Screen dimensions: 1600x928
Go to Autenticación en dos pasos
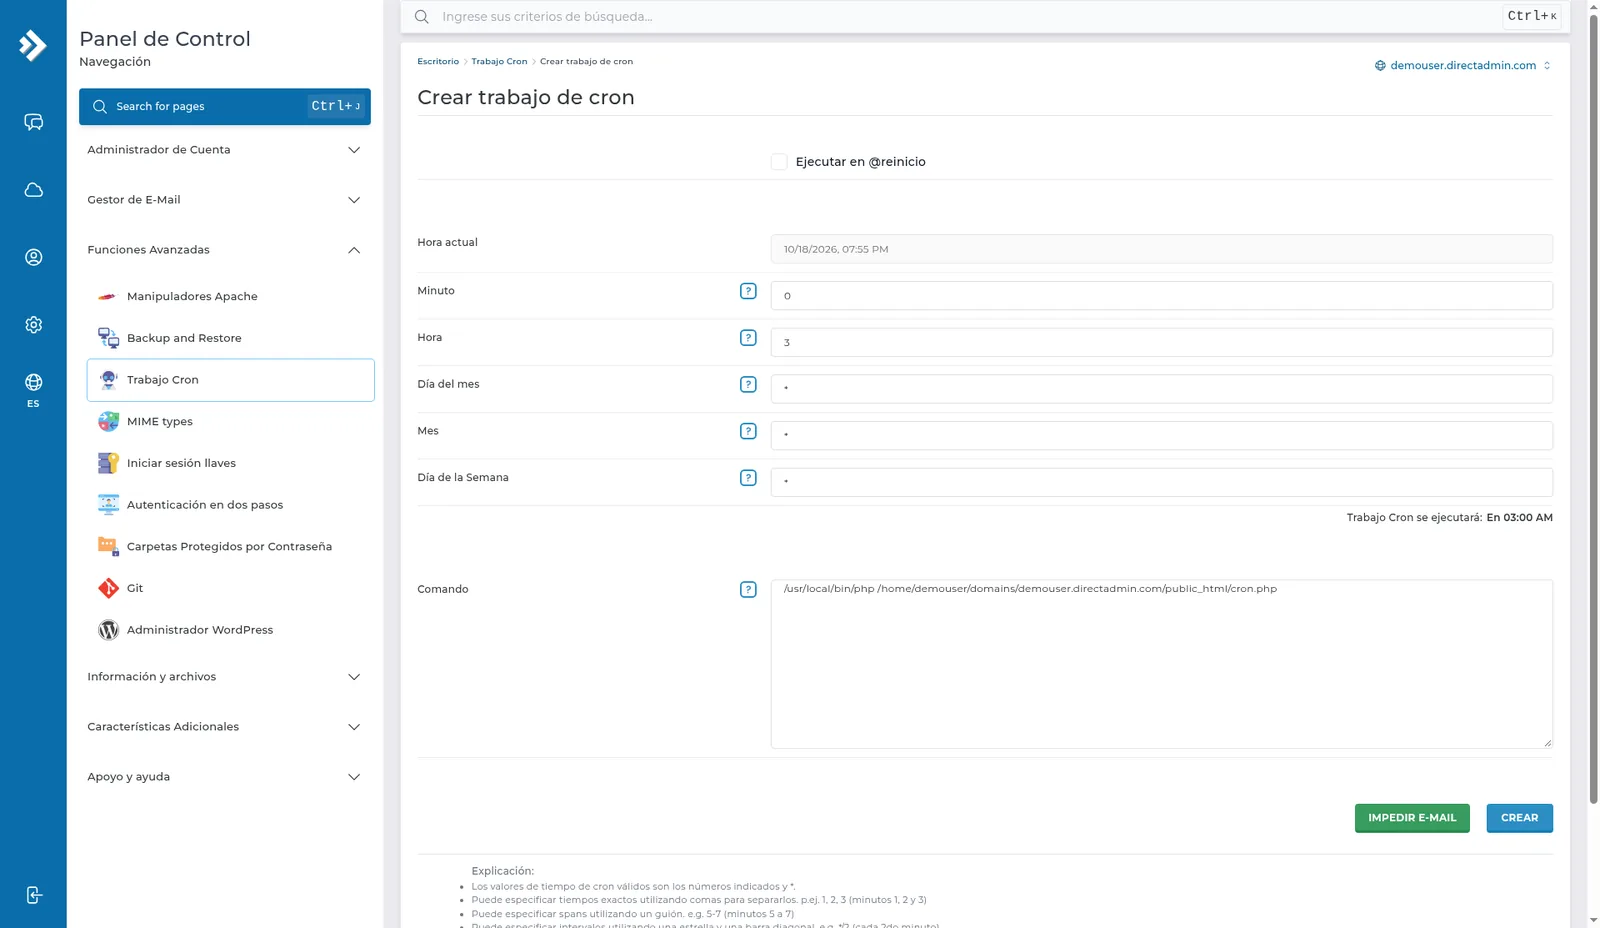point(230,505)
